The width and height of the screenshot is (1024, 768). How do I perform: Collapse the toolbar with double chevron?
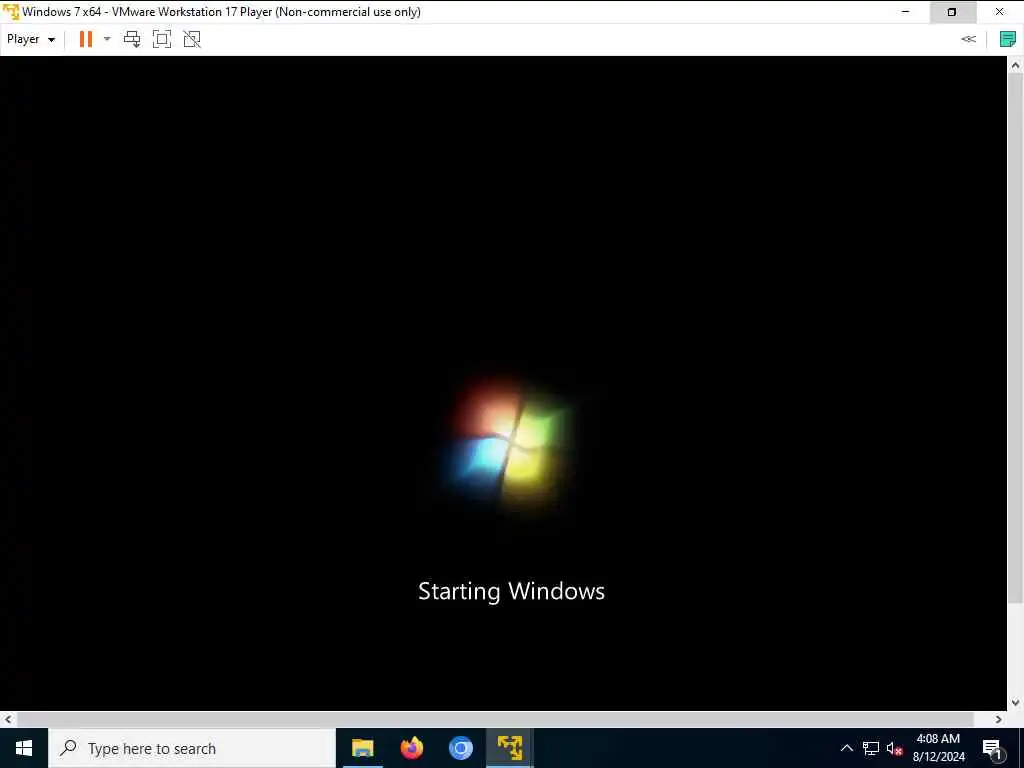pyautogui.click(x=968, y=39)
